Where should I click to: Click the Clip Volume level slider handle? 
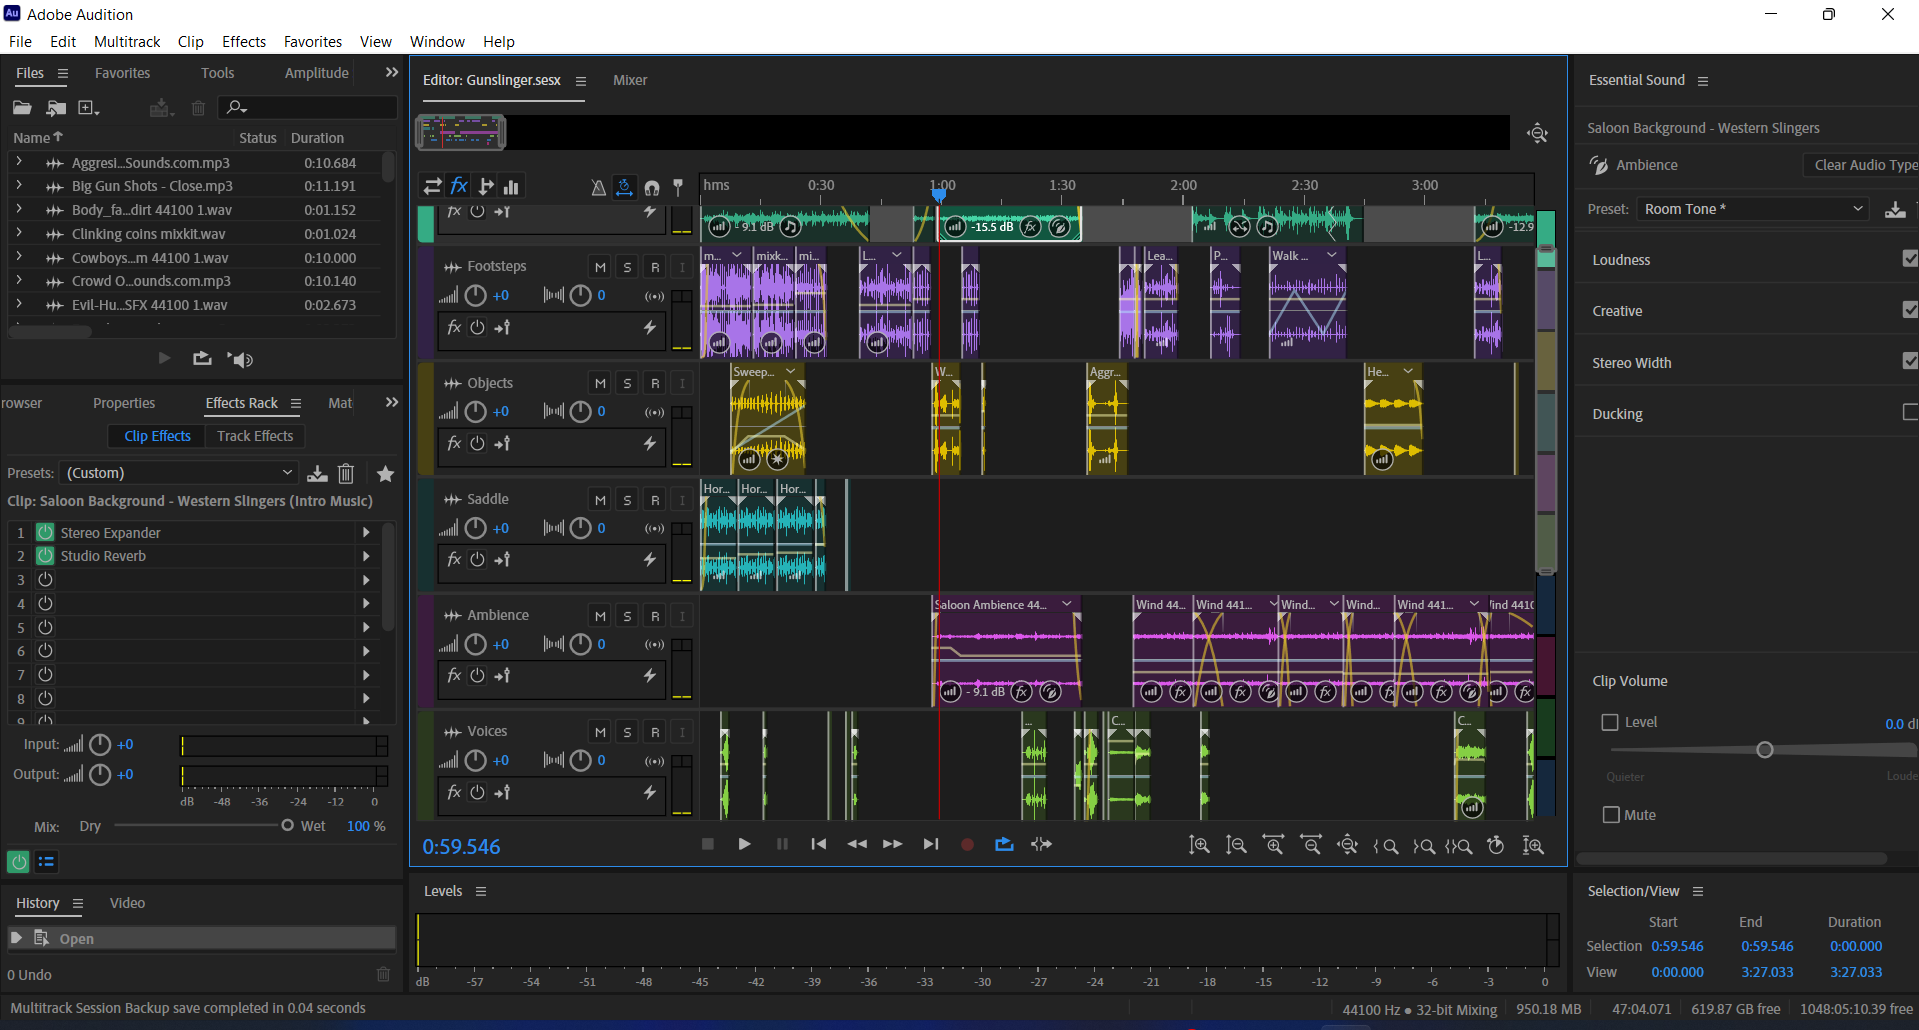1765,750
